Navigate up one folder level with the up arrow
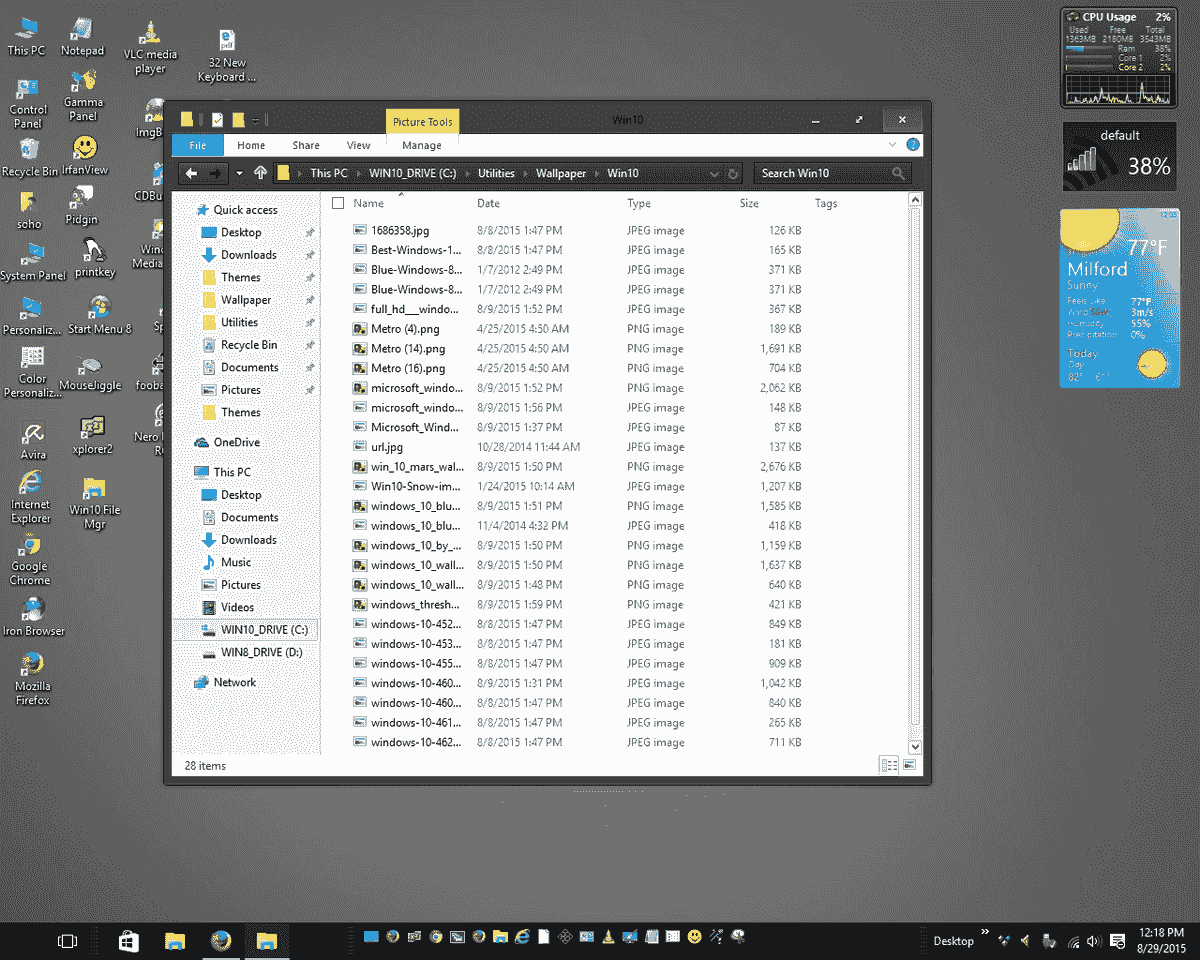 (261, 173)
